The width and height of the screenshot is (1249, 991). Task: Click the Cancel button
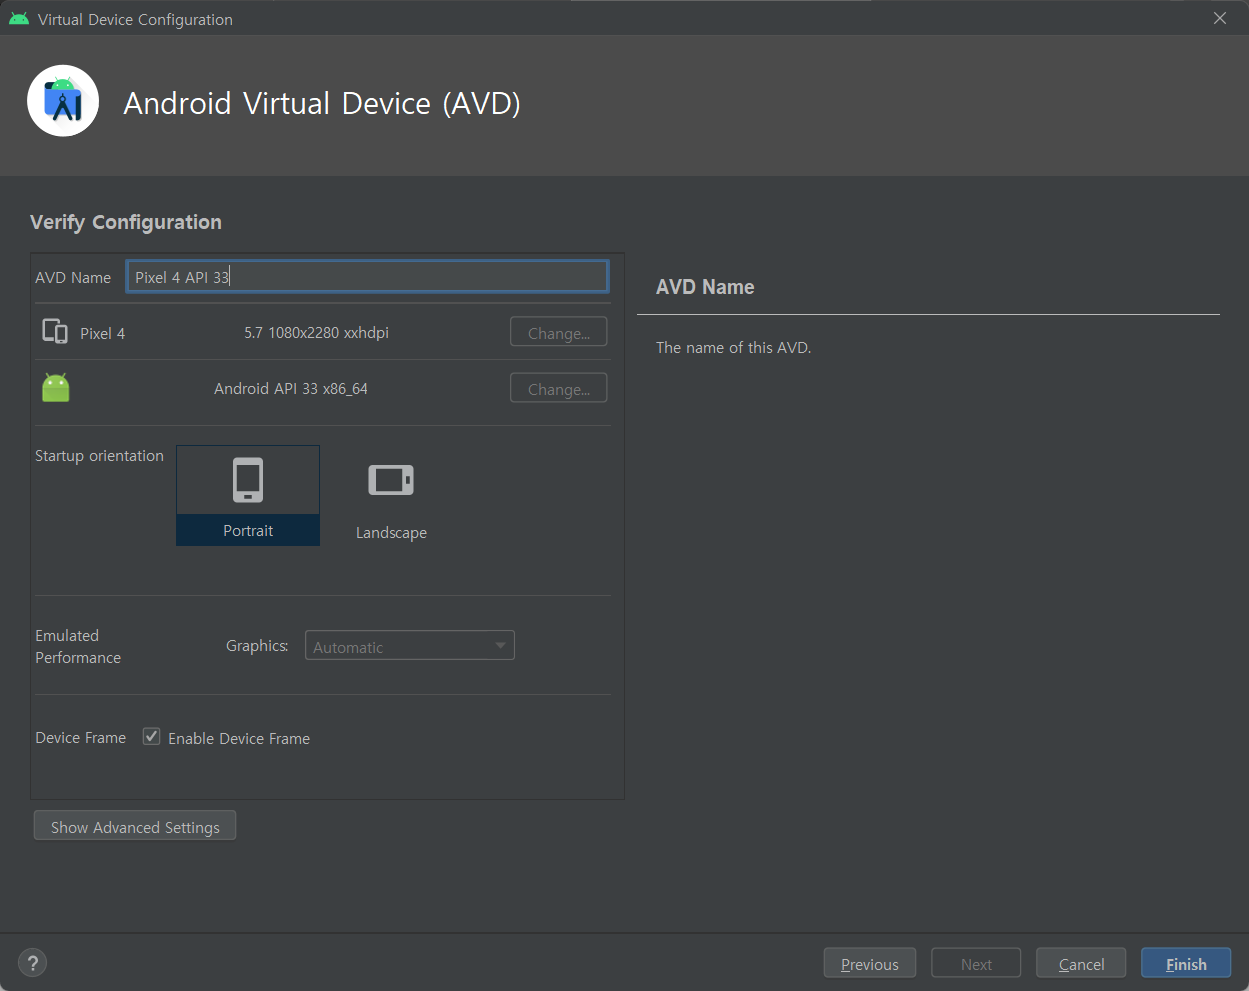1081,964
